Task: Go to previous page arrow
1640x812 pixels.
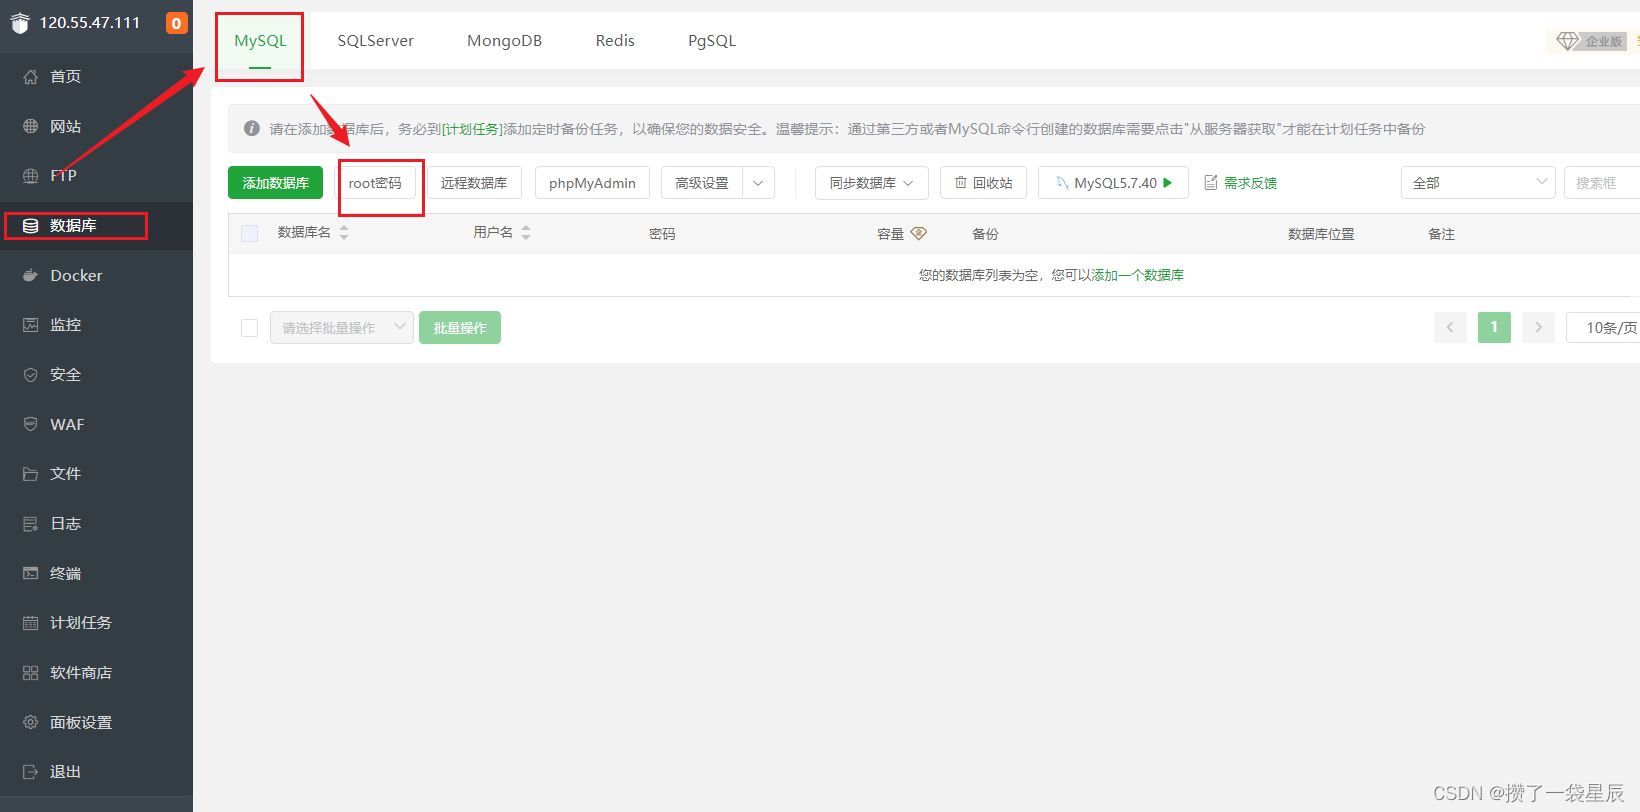Action: [1450, 327]
